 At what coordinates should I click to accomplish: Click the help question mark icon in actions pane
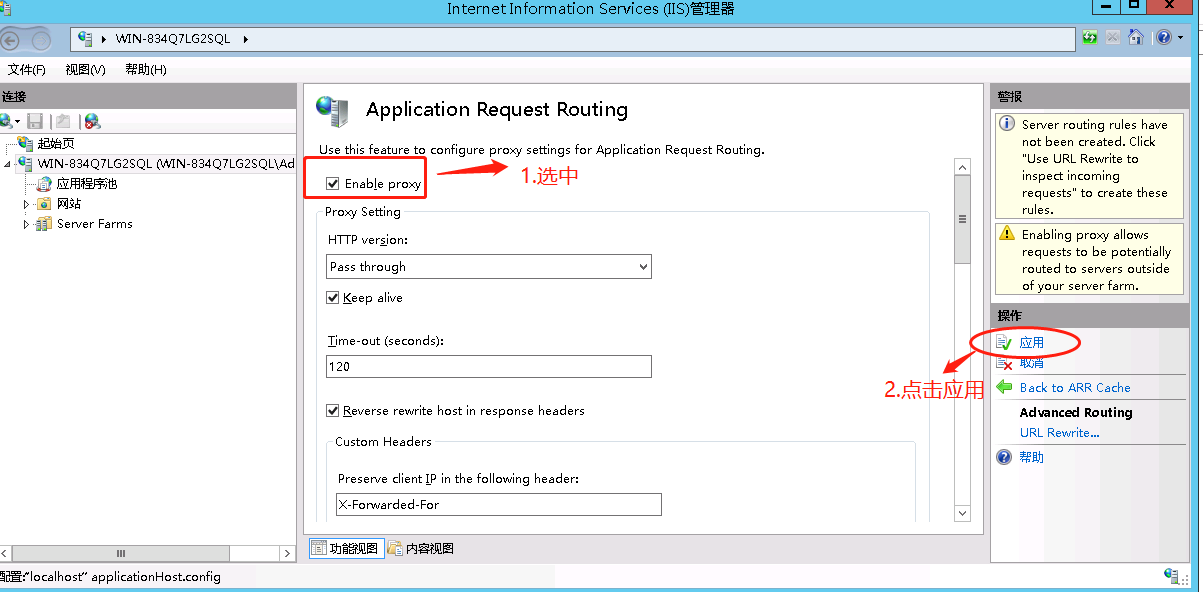1005,457
